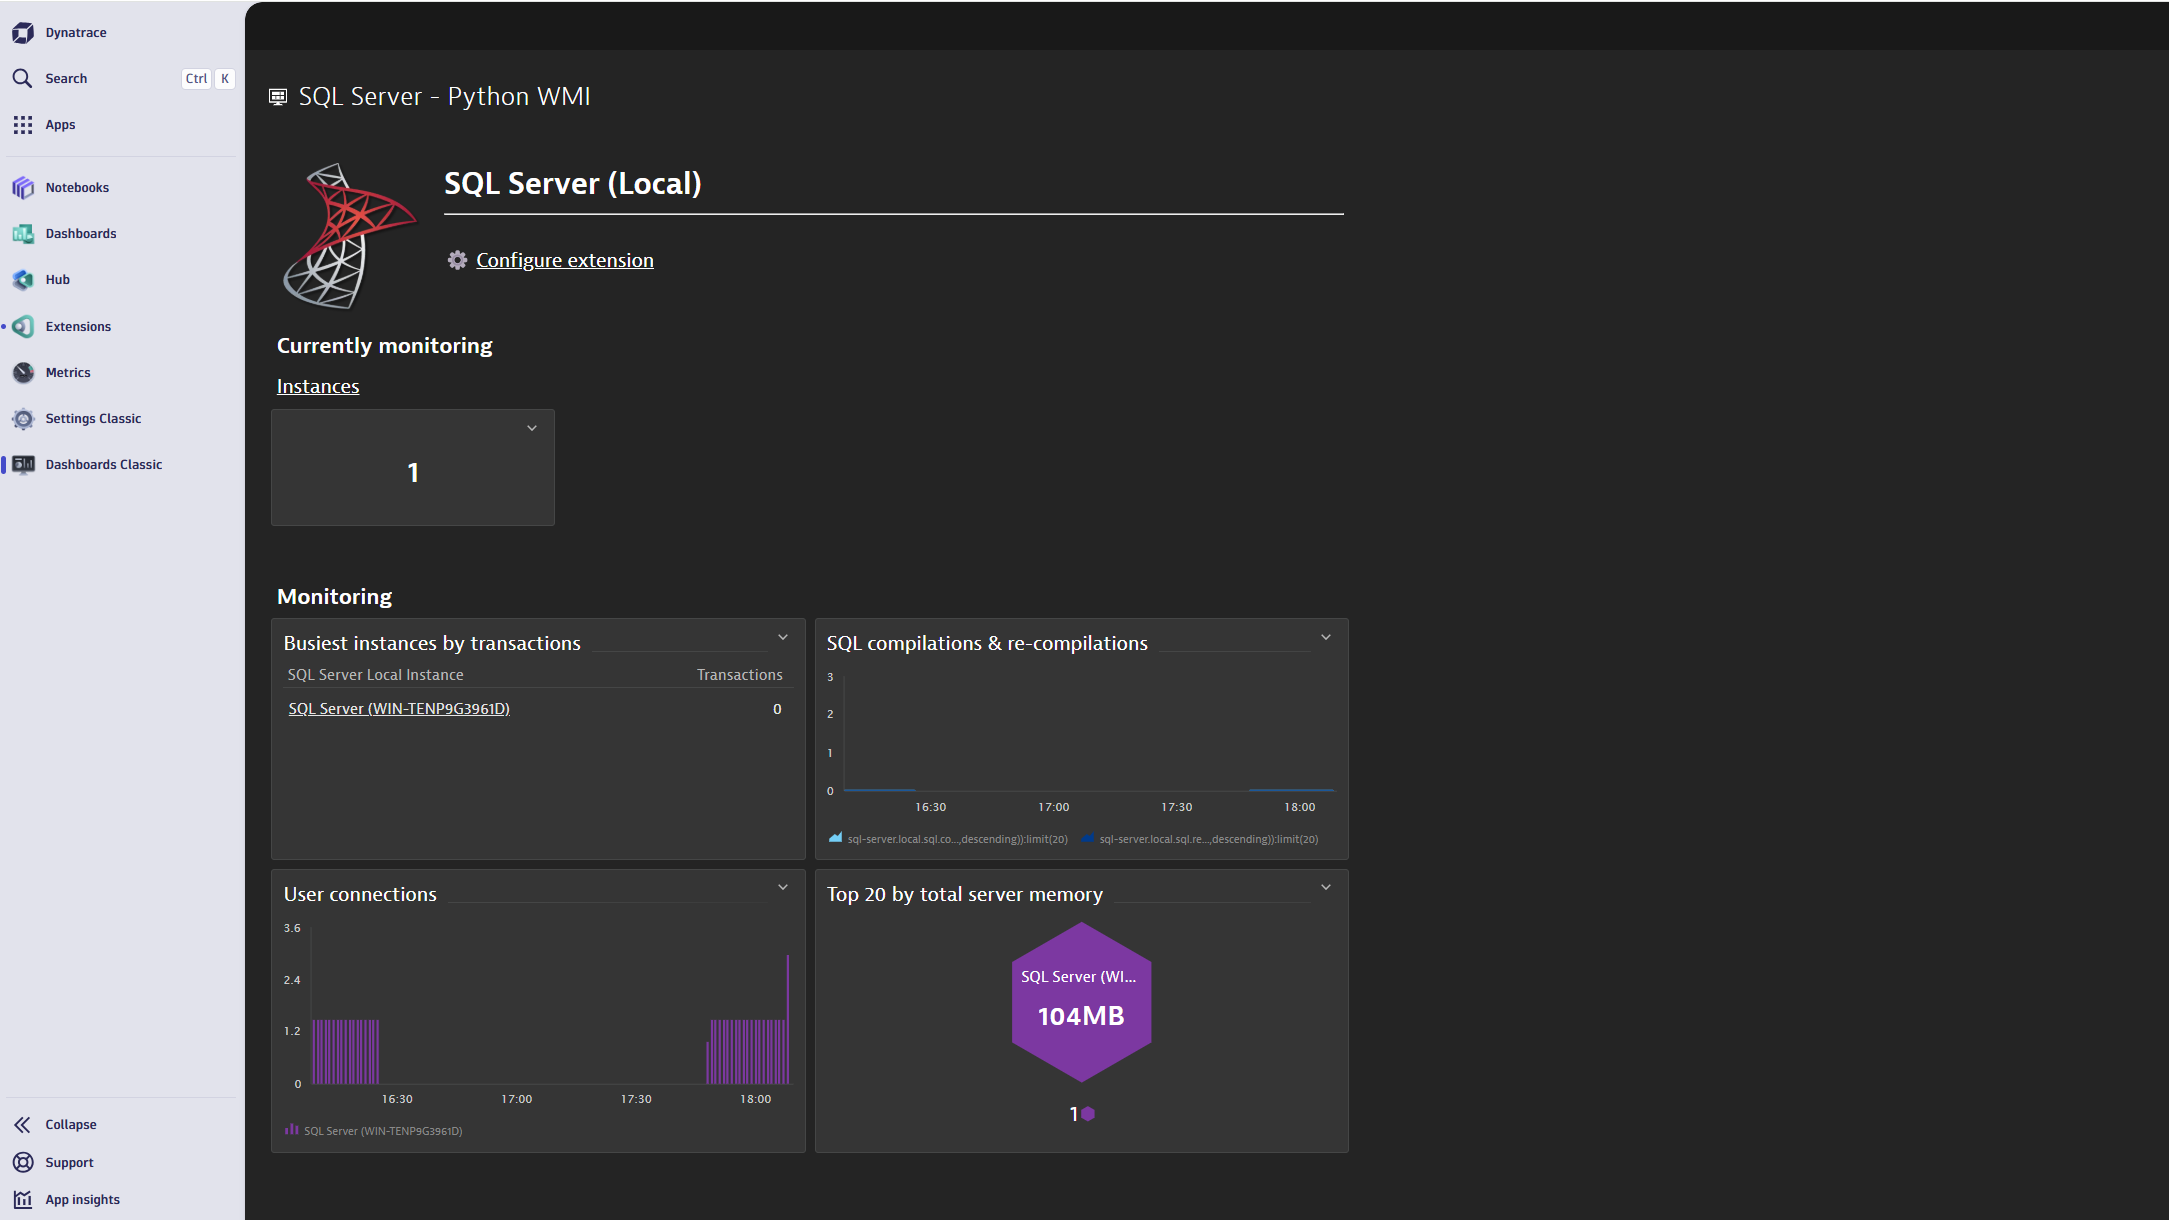Follow the Instances link

tap(318, 386)
